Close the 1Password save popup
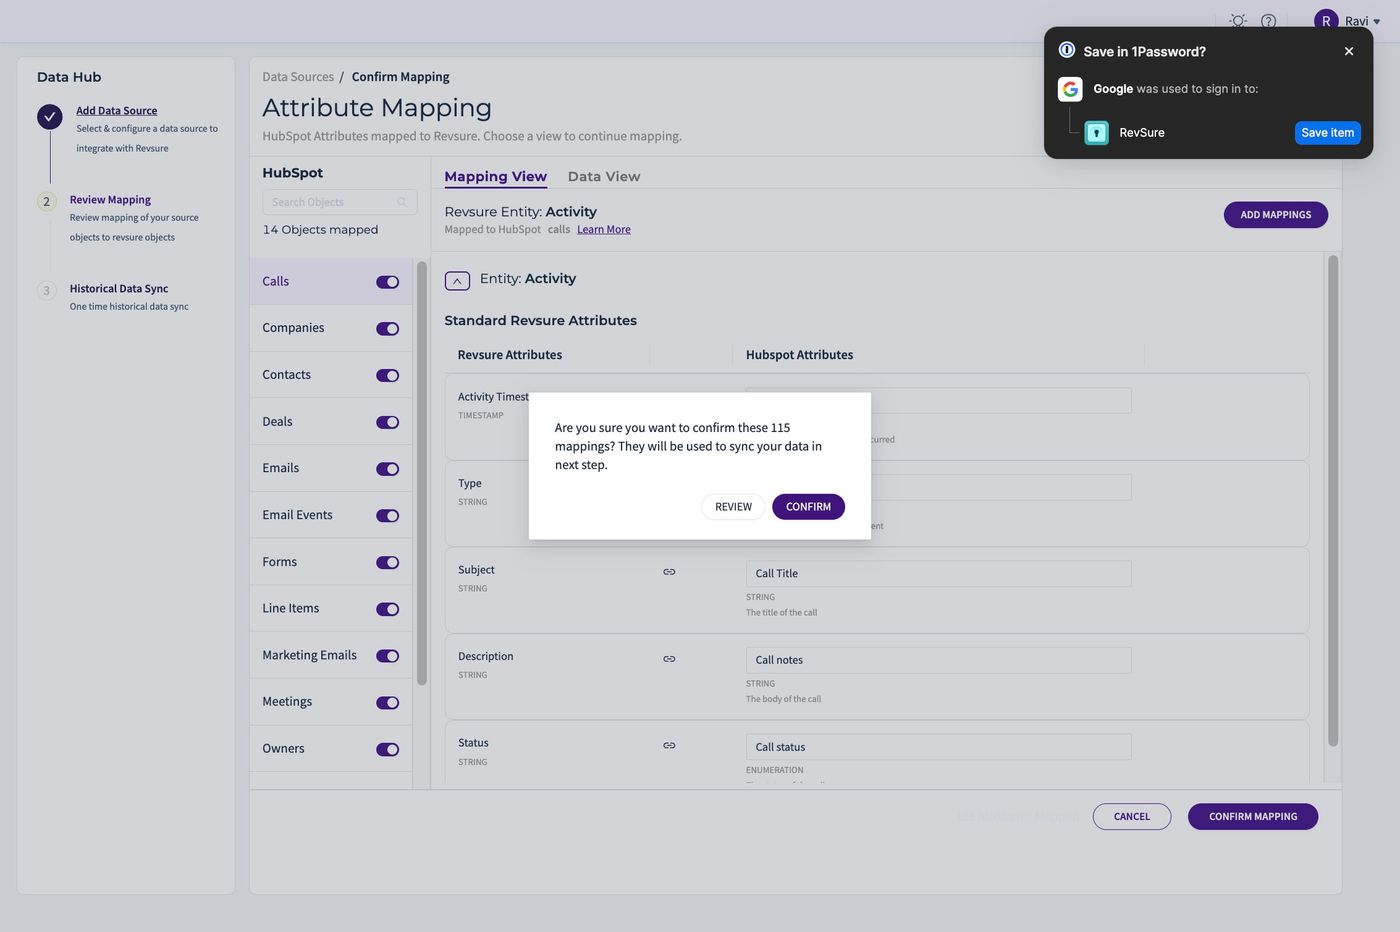 pyautogui.click(x=1349, y=51)
